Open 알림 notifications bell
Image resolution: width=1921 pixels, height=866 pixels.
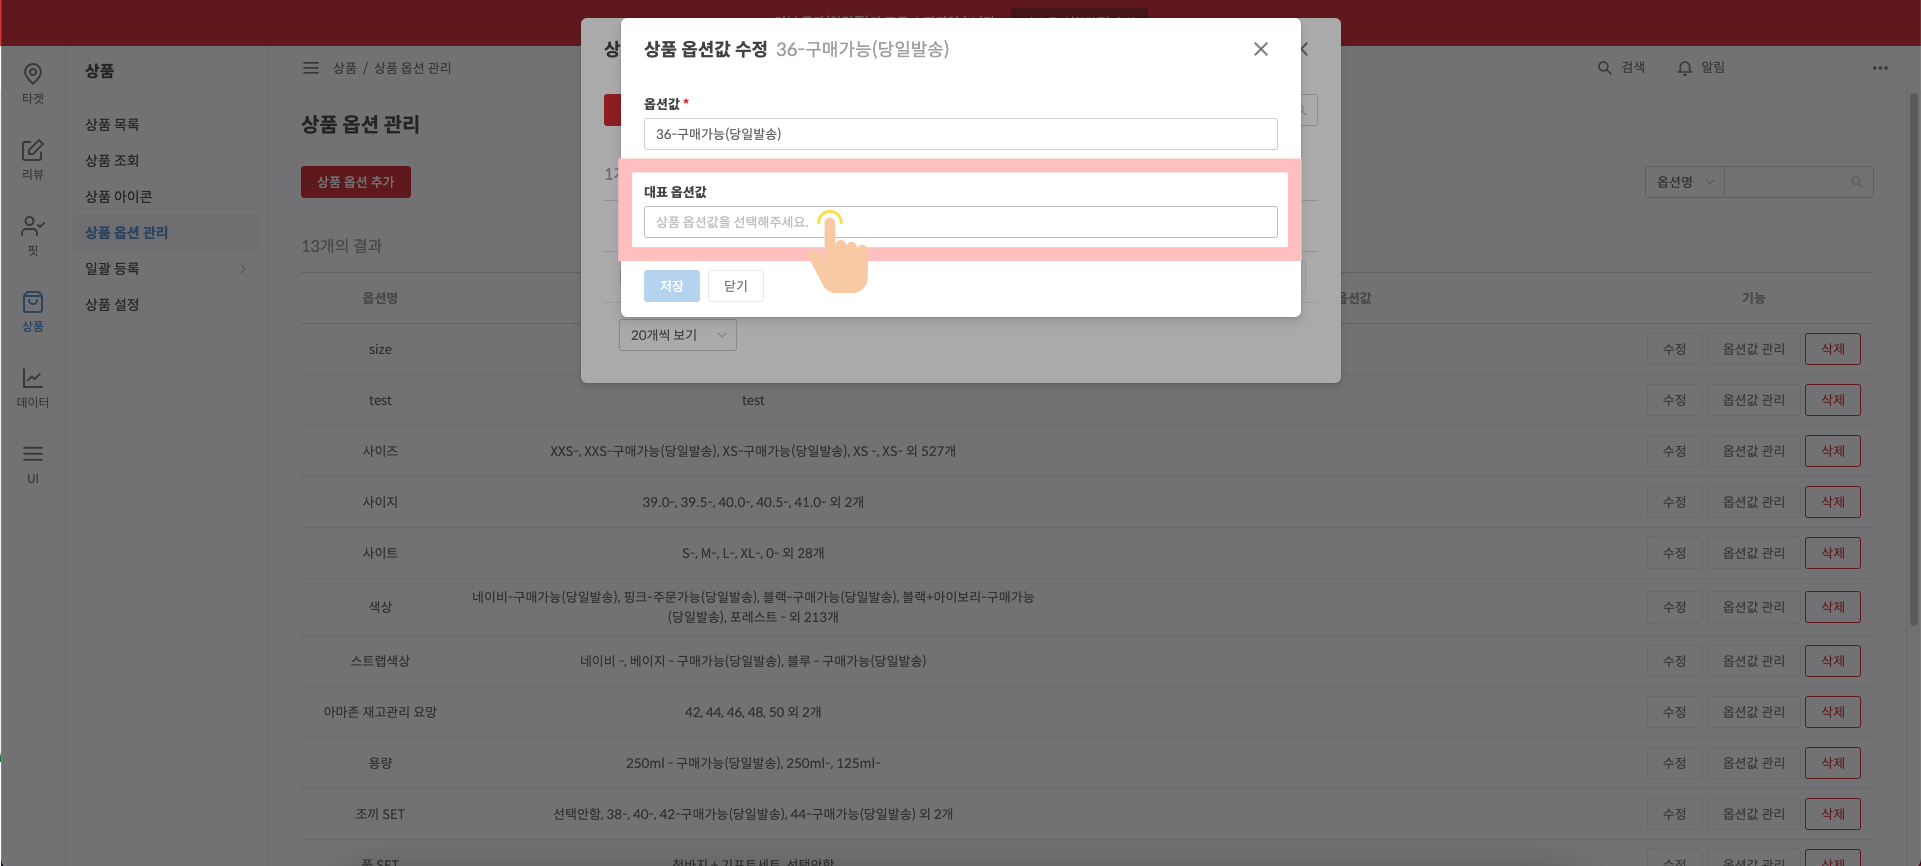(x=1701, y=67)
